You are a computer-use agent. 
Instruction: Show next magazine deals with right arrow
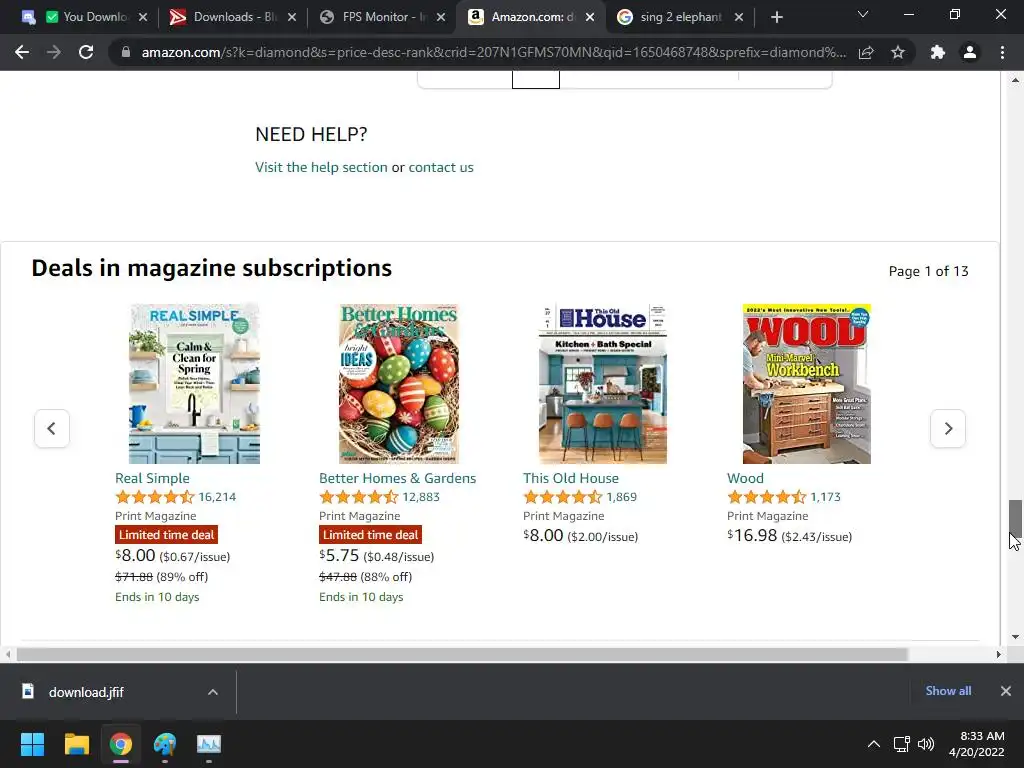click(x=948, y=428)
